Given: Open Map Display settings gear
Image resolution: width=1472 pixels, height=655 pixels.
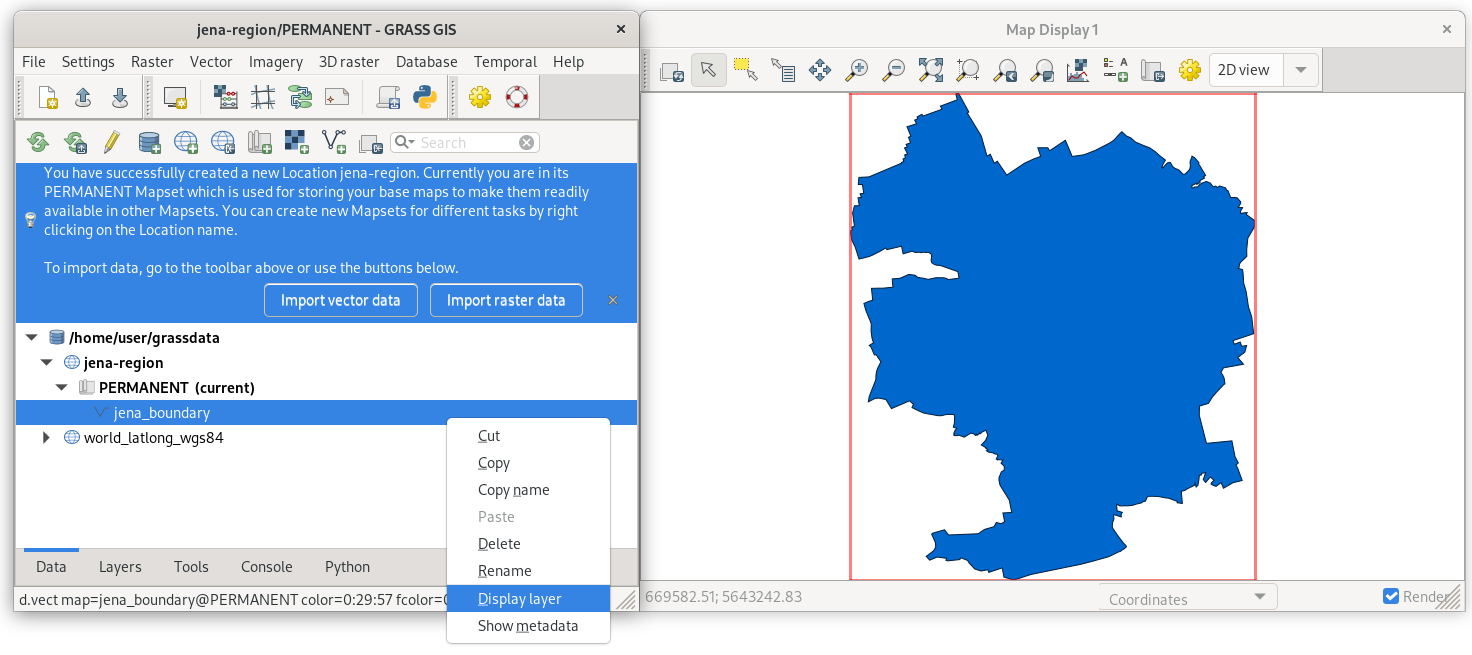Looking at the screenshot, I should click(x=1189, y=70).
